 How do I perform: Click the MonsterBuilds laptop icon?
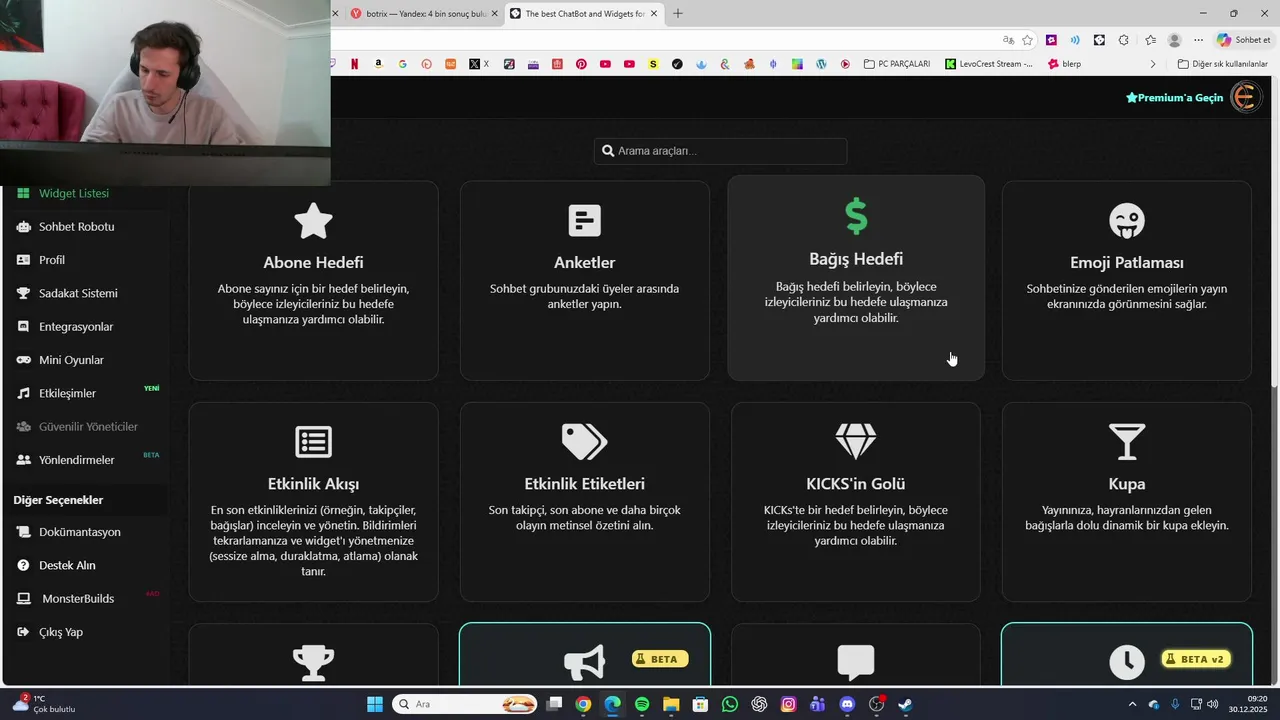(x=23, y=598)
